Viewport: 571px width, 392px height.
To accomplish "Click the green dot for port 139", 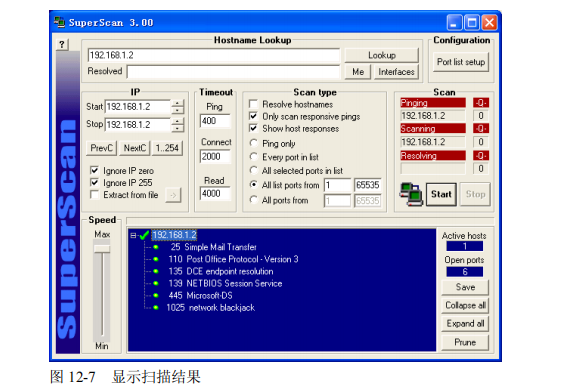I will (156, 283).
